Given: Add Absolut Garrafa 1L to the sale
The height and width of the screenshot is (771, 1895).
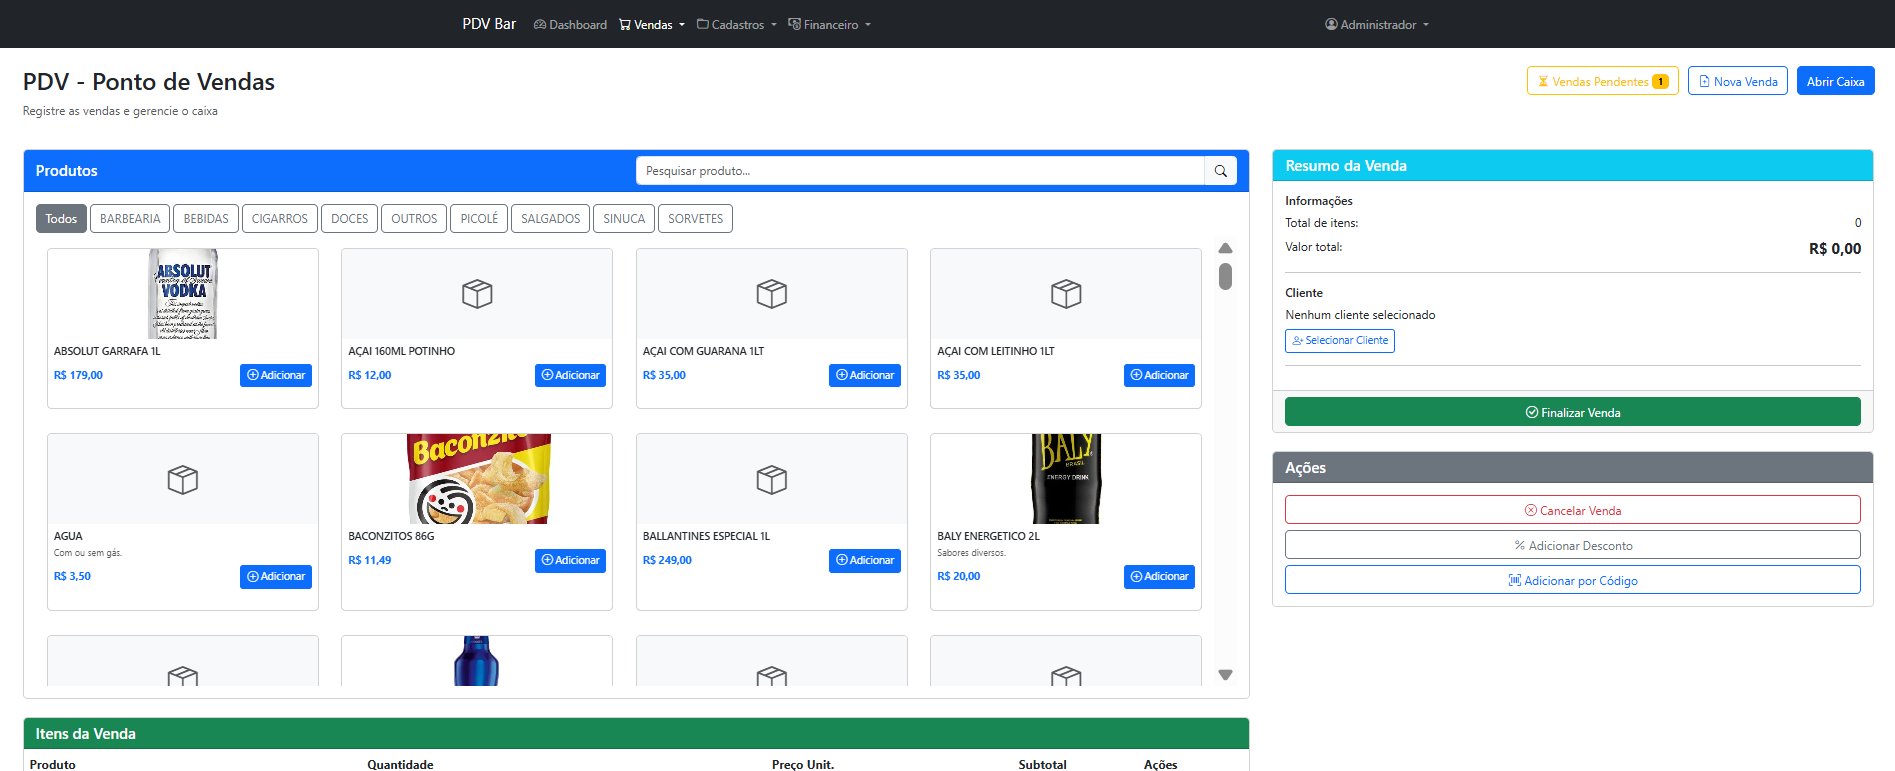Looking at the screenshot, I should coord(276,375).
